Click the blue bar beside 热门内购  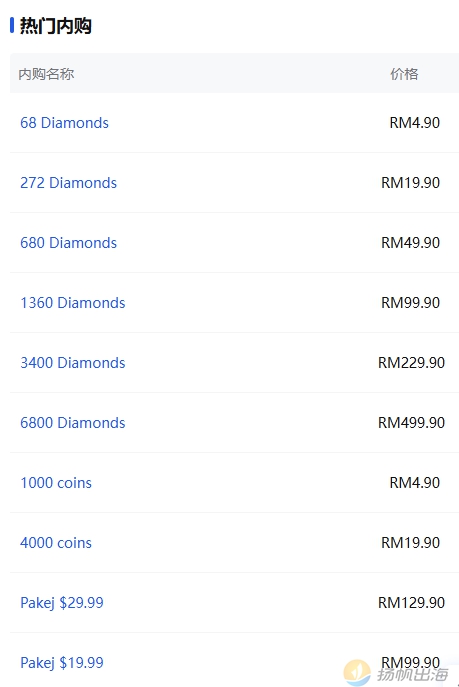pyautogui.click(x=12, y=25)
